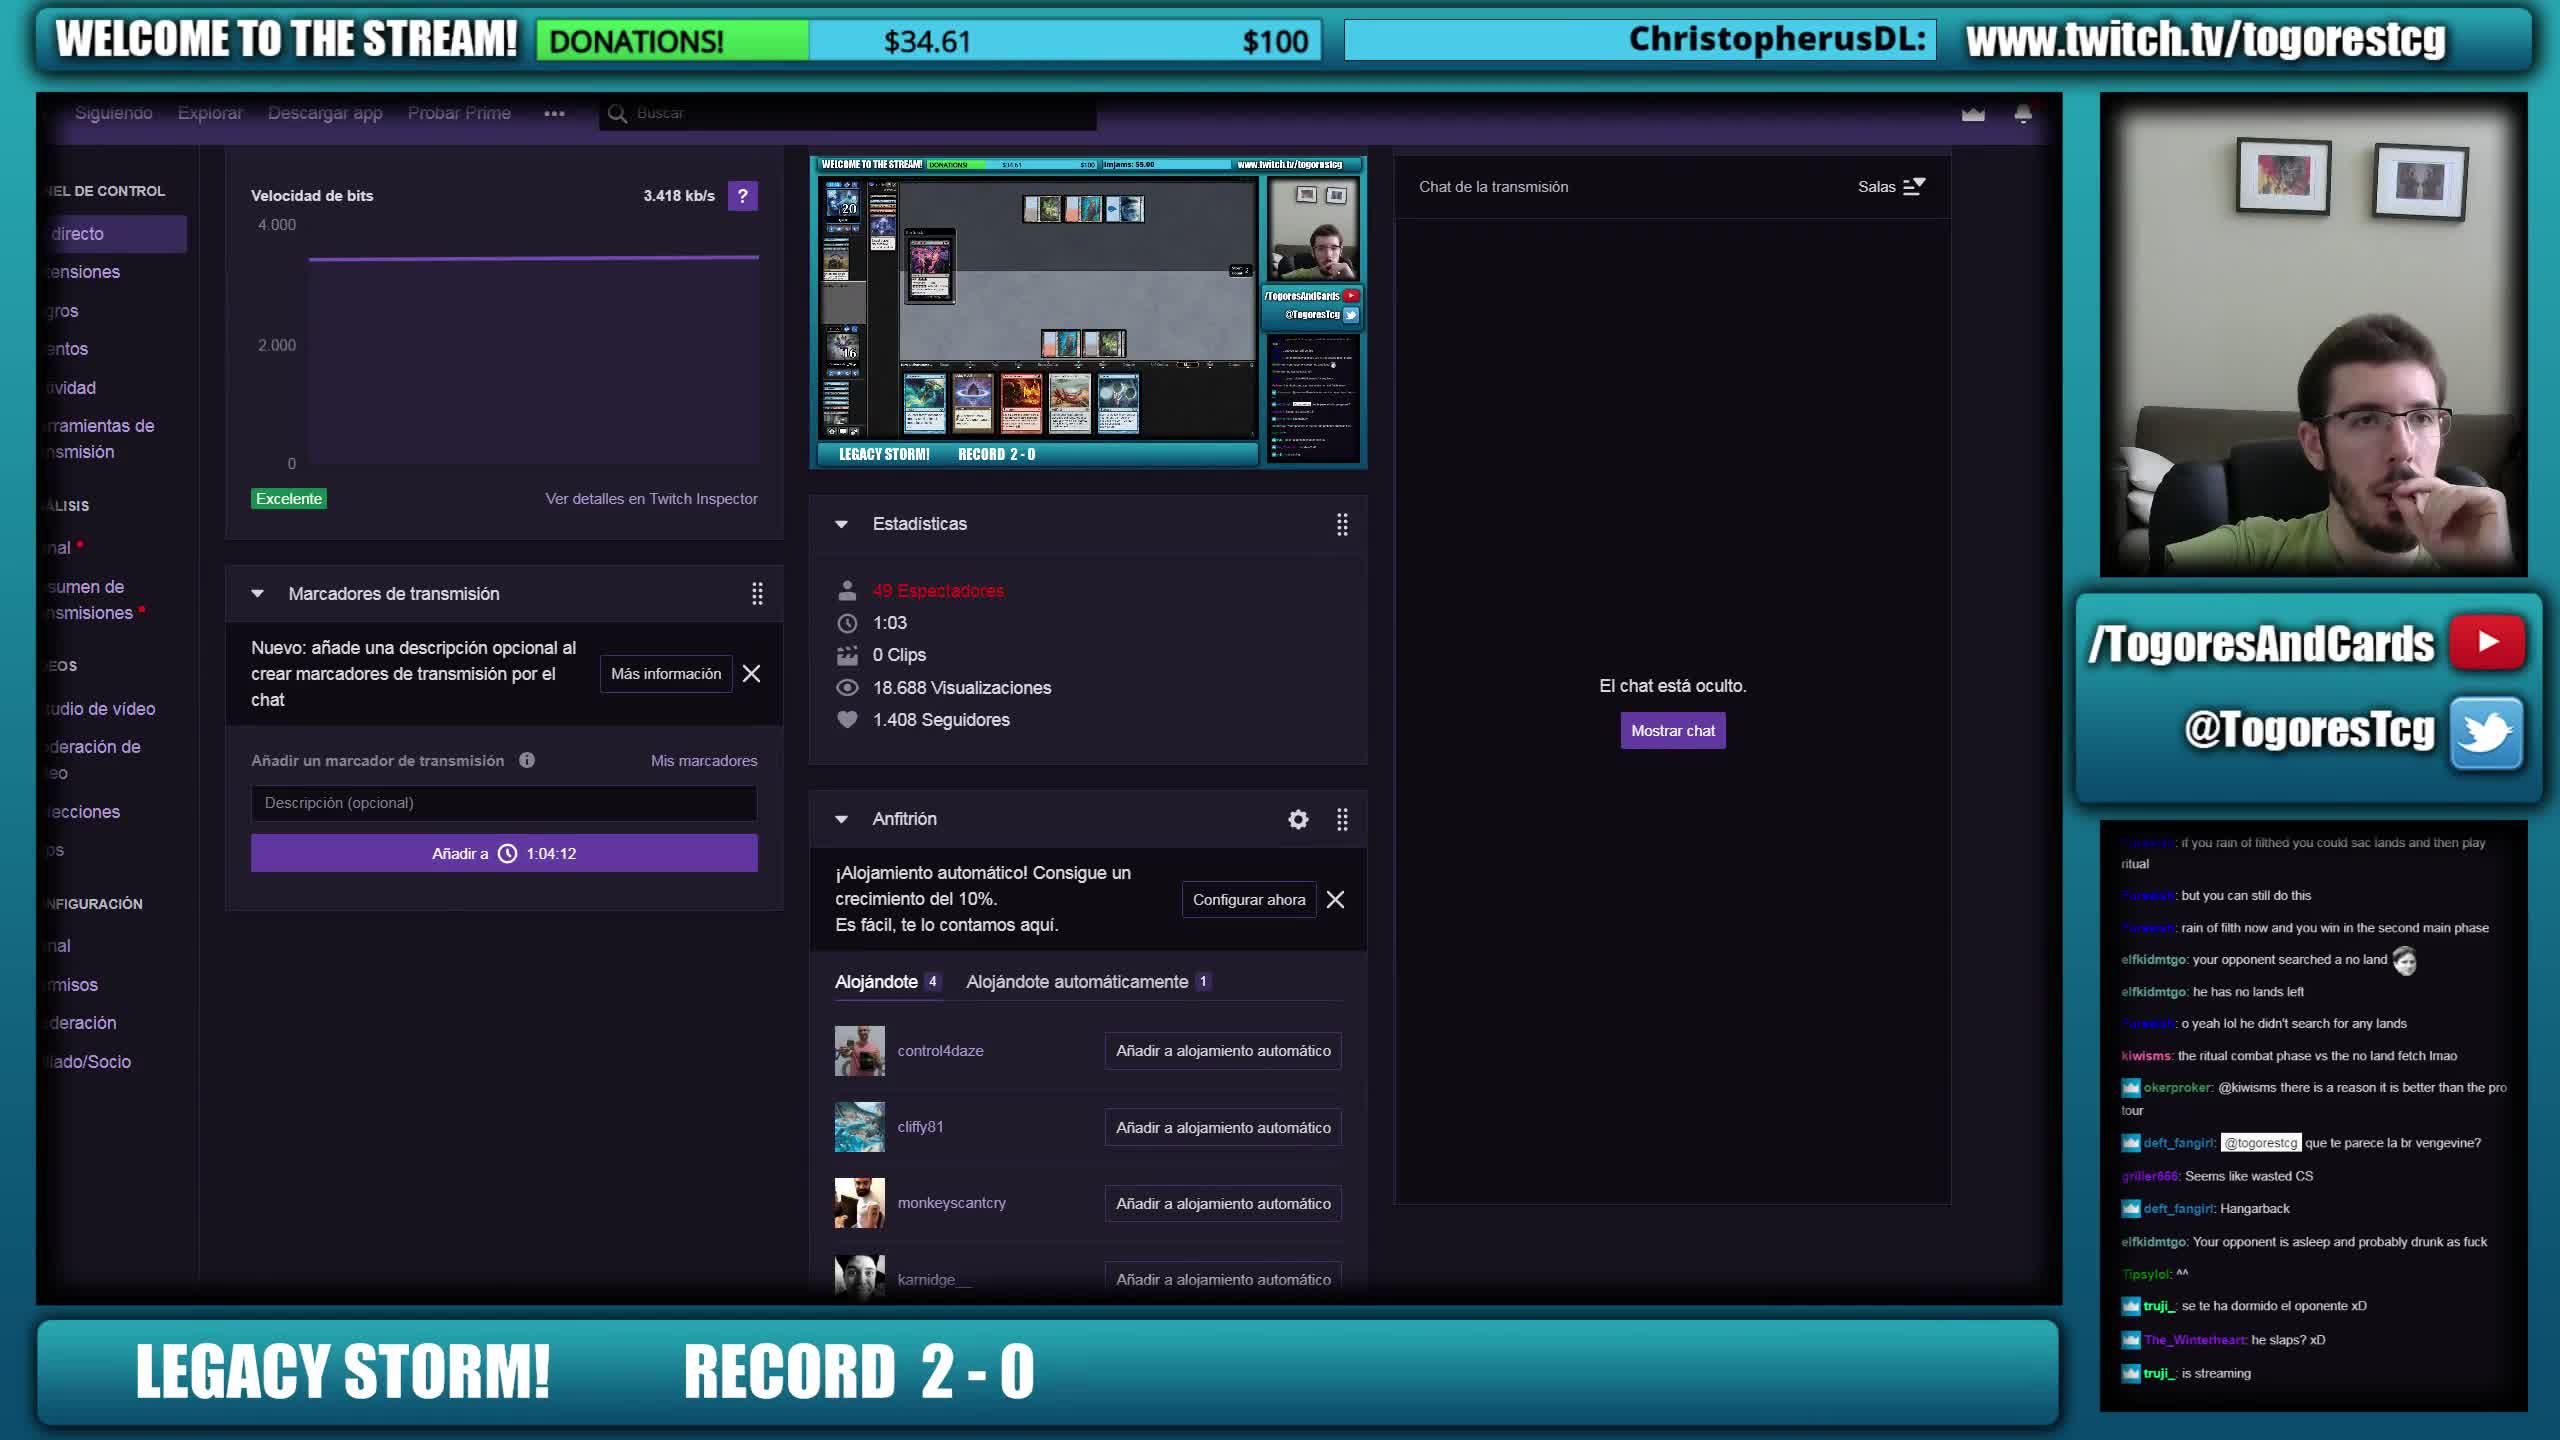Dismiss the Alojamiento automático notice with X
Viewport: 2560px width, 1440px height.
(1335, 899)
